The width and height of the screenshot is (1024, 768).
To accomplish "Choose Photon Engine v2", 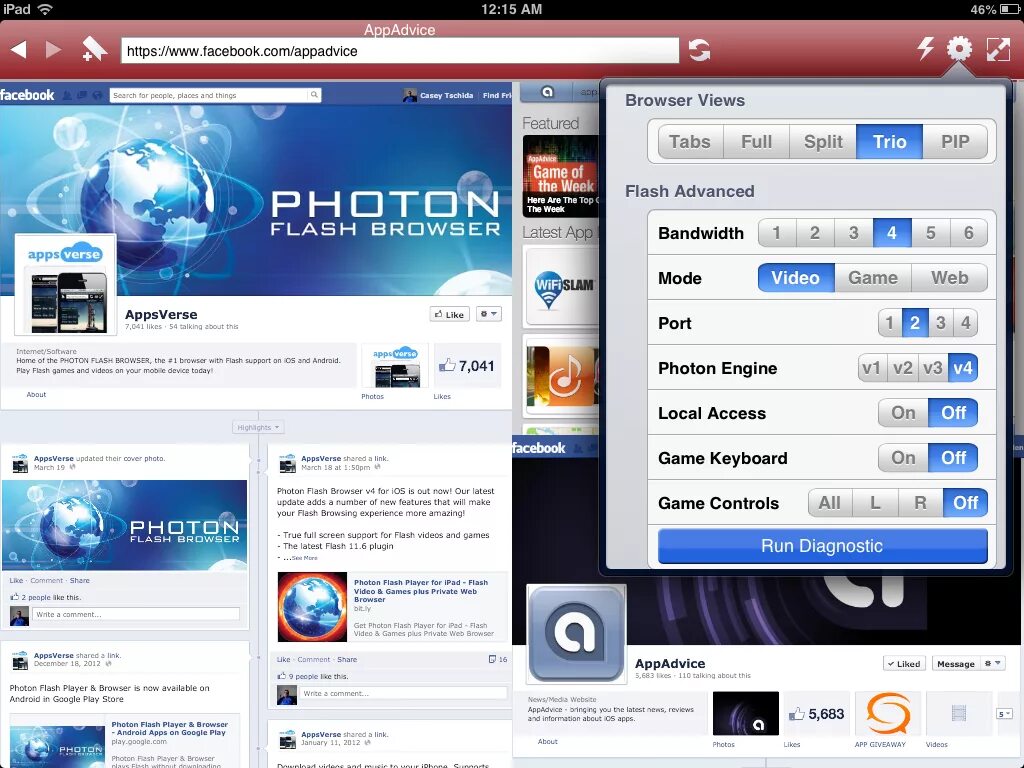I will pyautogui.click(x=903, y=368).
